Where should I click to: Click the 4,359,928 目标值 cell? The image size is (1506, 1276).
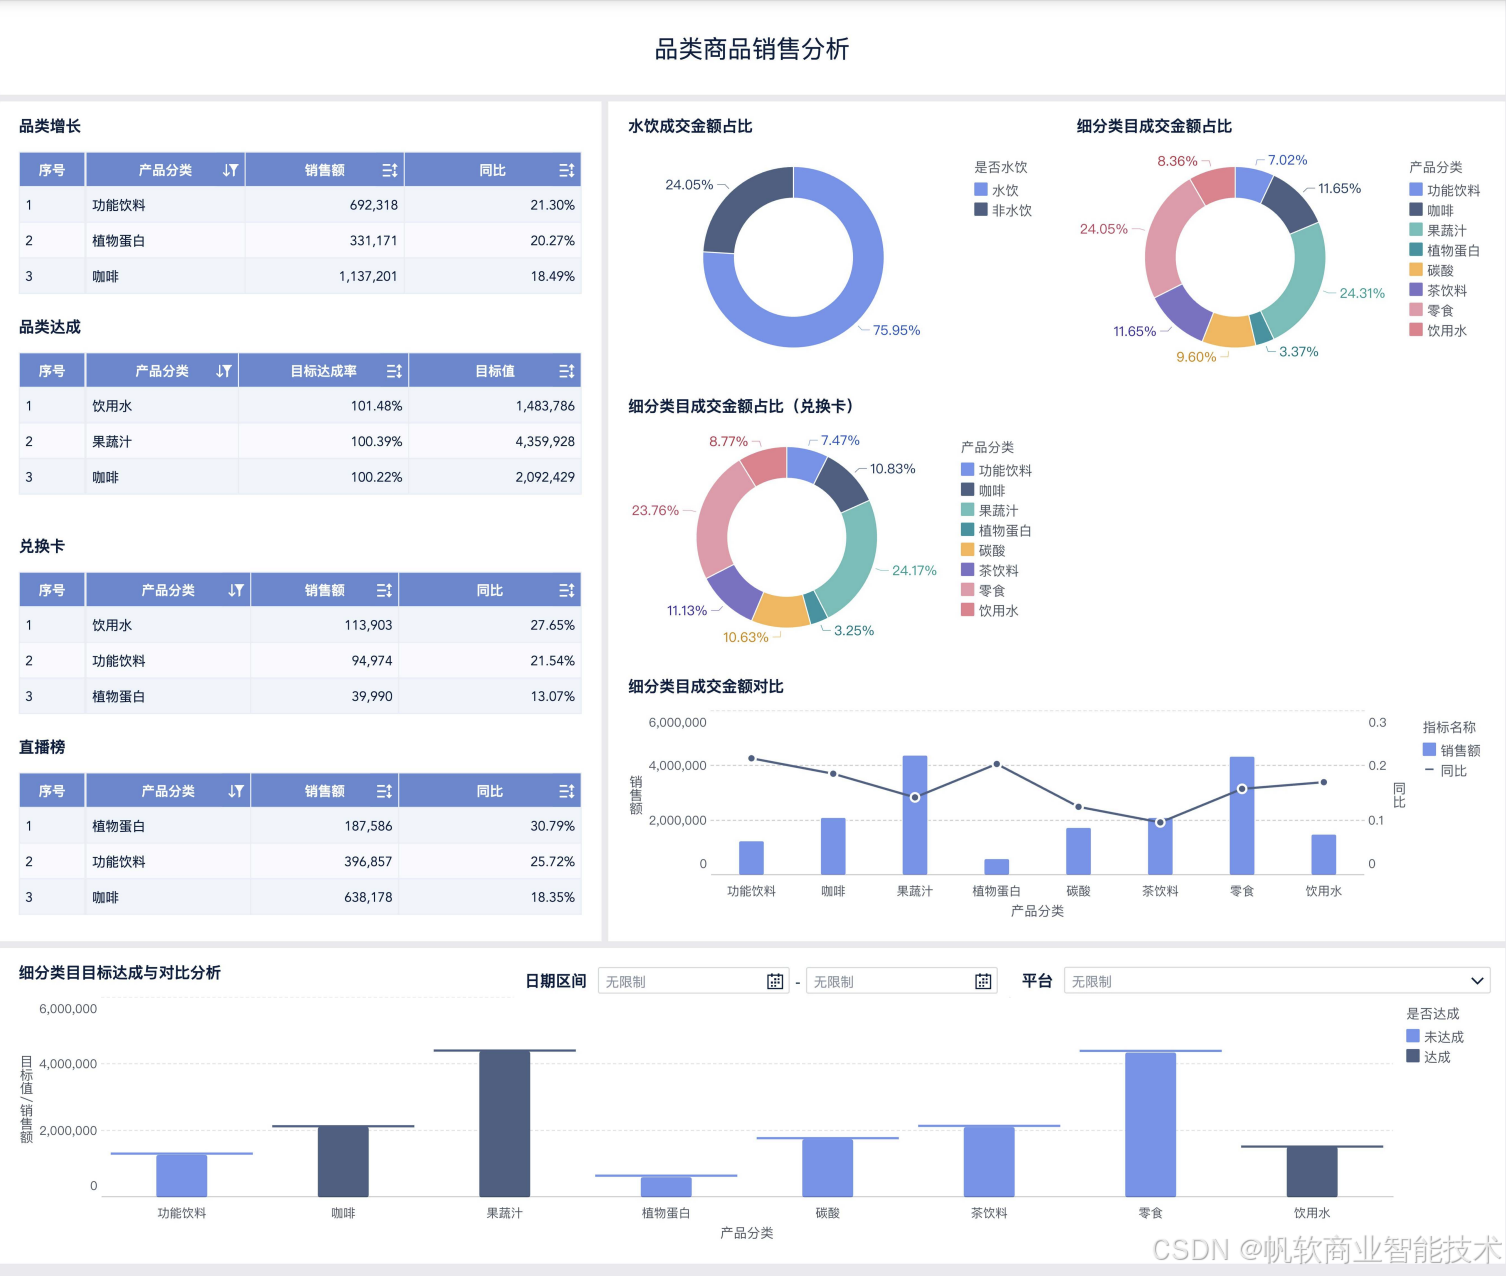tap(495, 441)
